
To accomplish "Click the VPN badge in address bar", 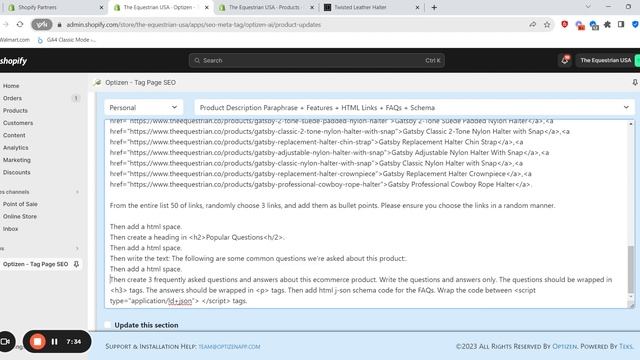I will point(42,24).
